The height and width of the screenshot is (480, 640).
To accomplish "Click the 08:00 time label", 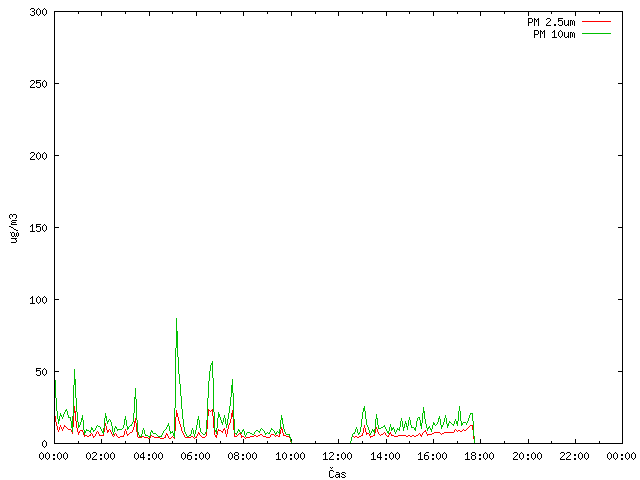I will pyautogui.click(x=243, y=456).
